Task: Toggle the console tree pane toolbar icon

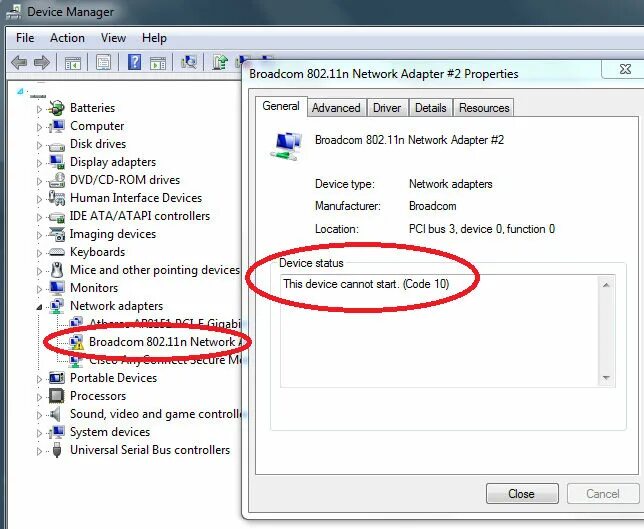Action: 73,63
